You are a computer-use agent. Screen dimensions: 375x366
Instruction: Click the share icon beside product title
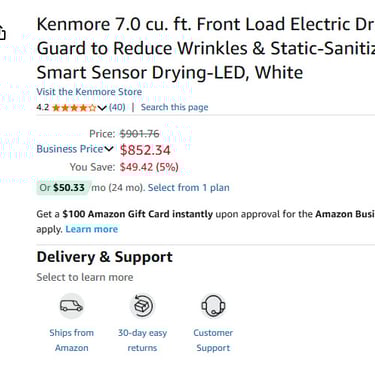click(2, 33)
